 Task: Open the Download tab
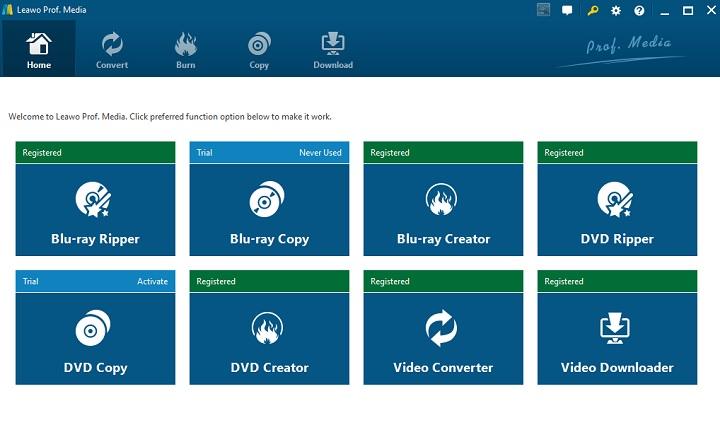(333, 50)
